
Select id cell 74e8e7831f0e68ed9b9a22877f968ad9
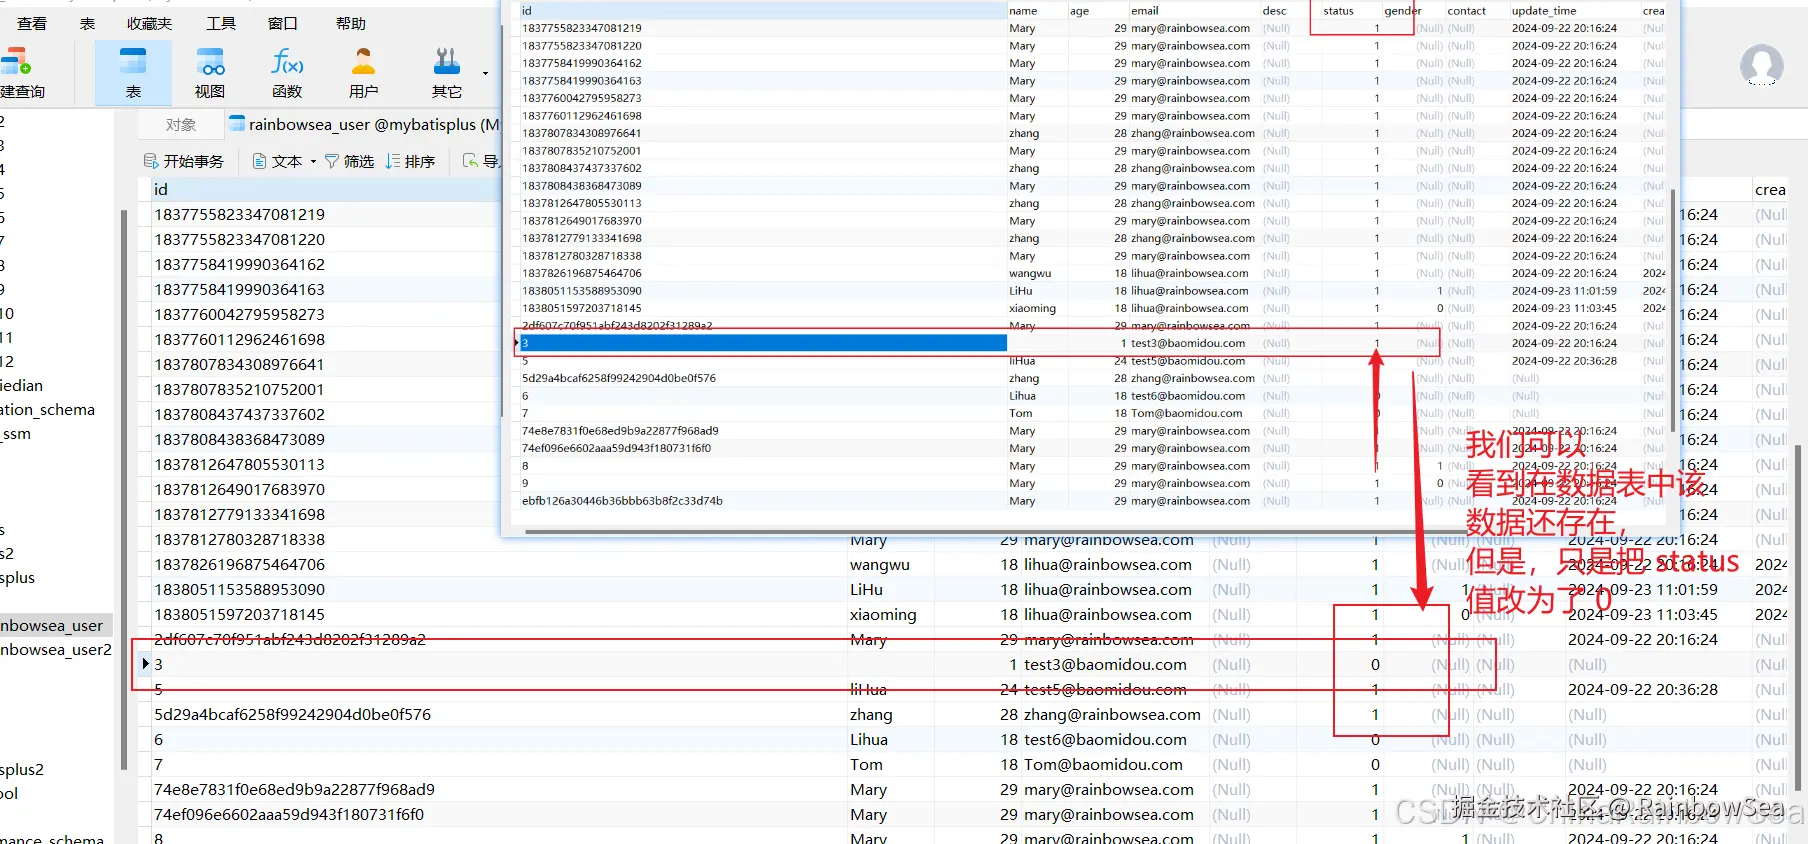294,789
